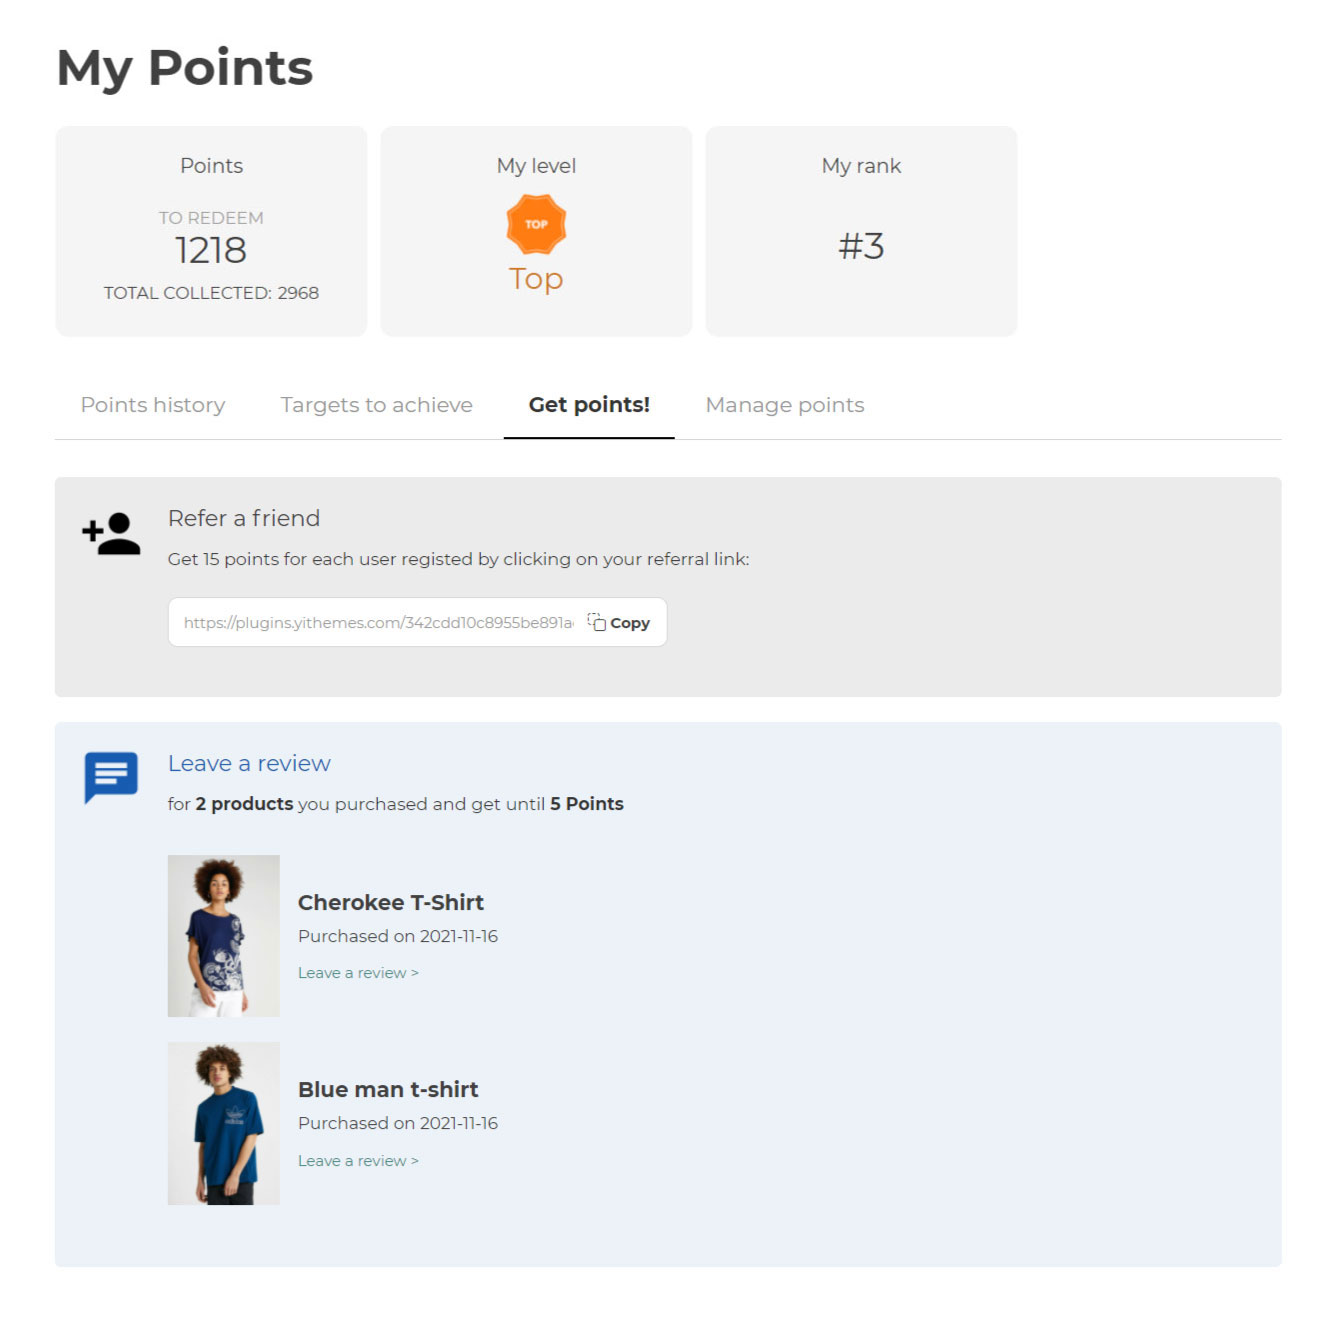This screenshot has height=1319, width=1337.
Task: Click the refer a friend person-plus icon
Action: (x=111, y=534)
